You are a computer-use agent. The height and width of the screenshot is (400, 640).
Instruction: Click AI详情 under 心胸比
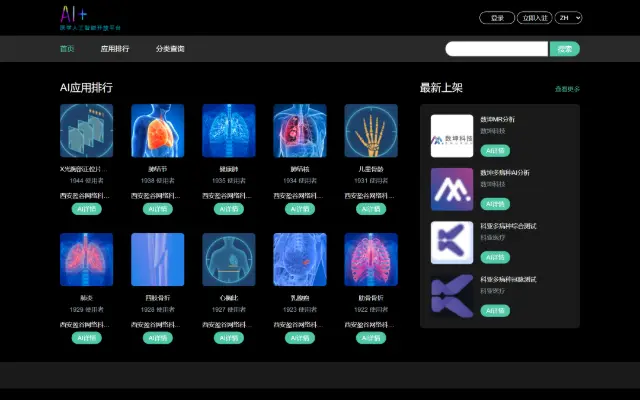pos(229,338)
